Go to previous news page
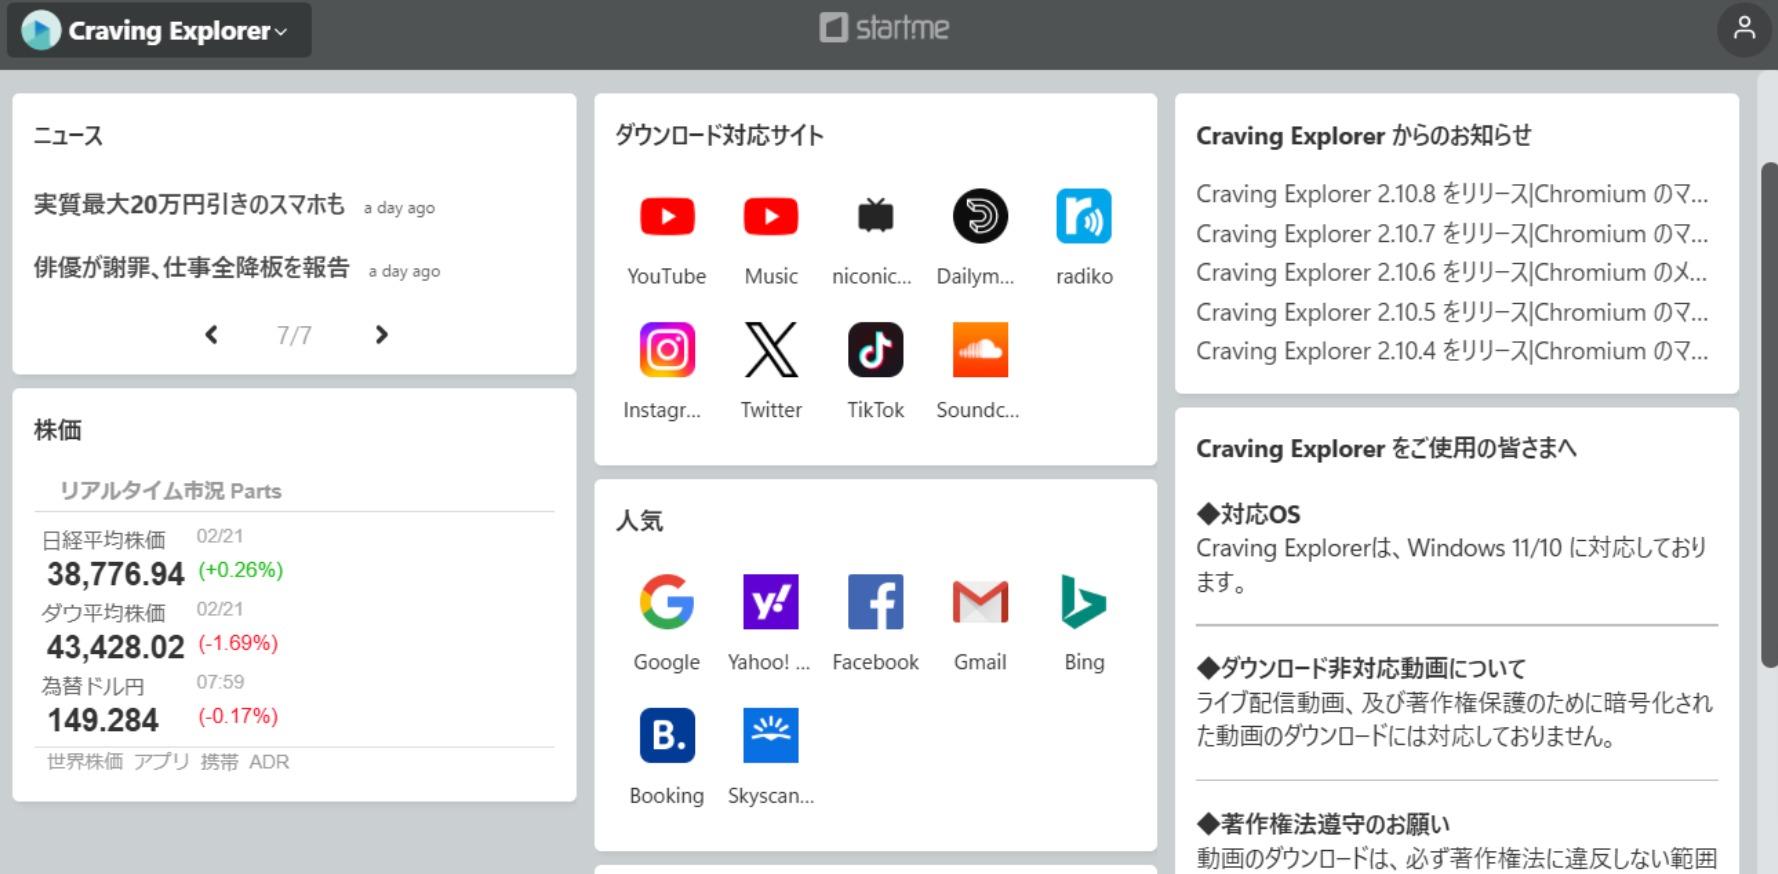The image size is (1778, 874). tap(211, 335)
